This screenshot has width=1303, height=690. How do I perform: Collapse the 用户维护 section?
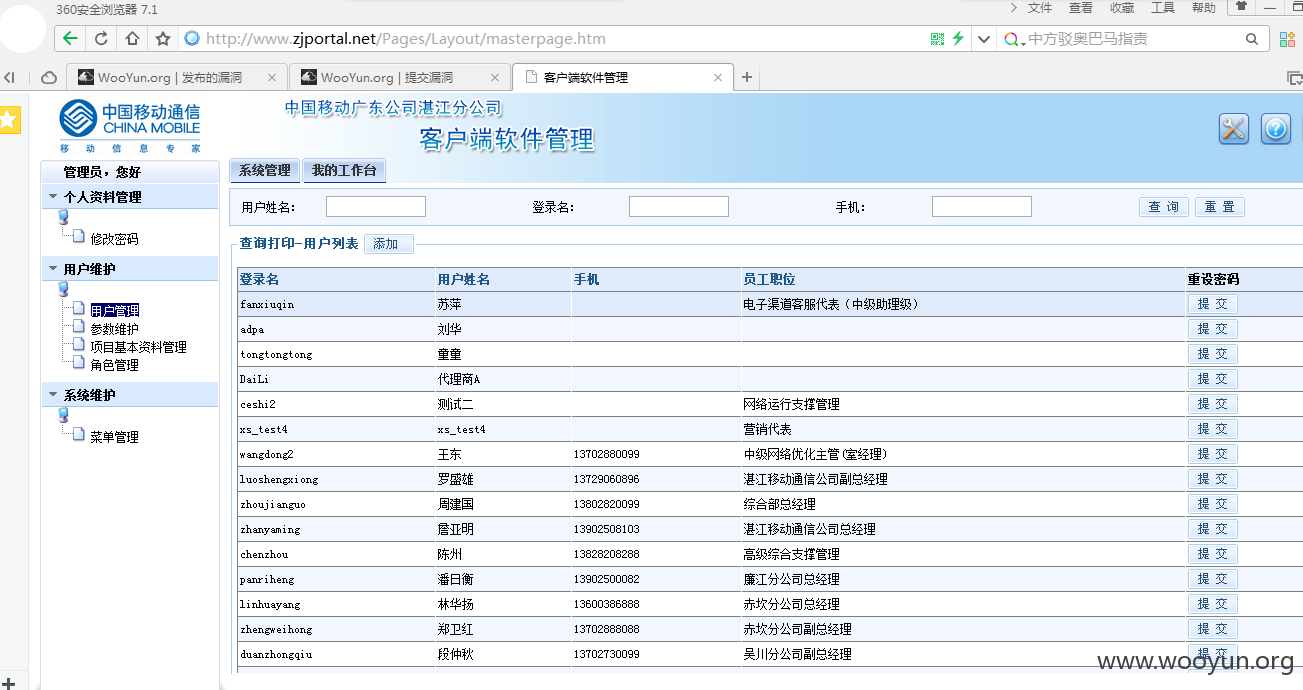coord(53,268)
